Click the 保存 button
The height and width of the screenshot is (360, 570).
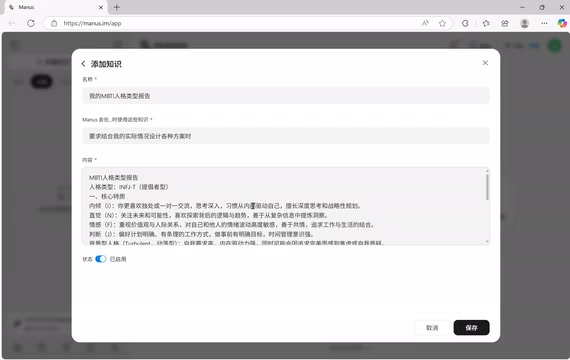tap(471, 328)
